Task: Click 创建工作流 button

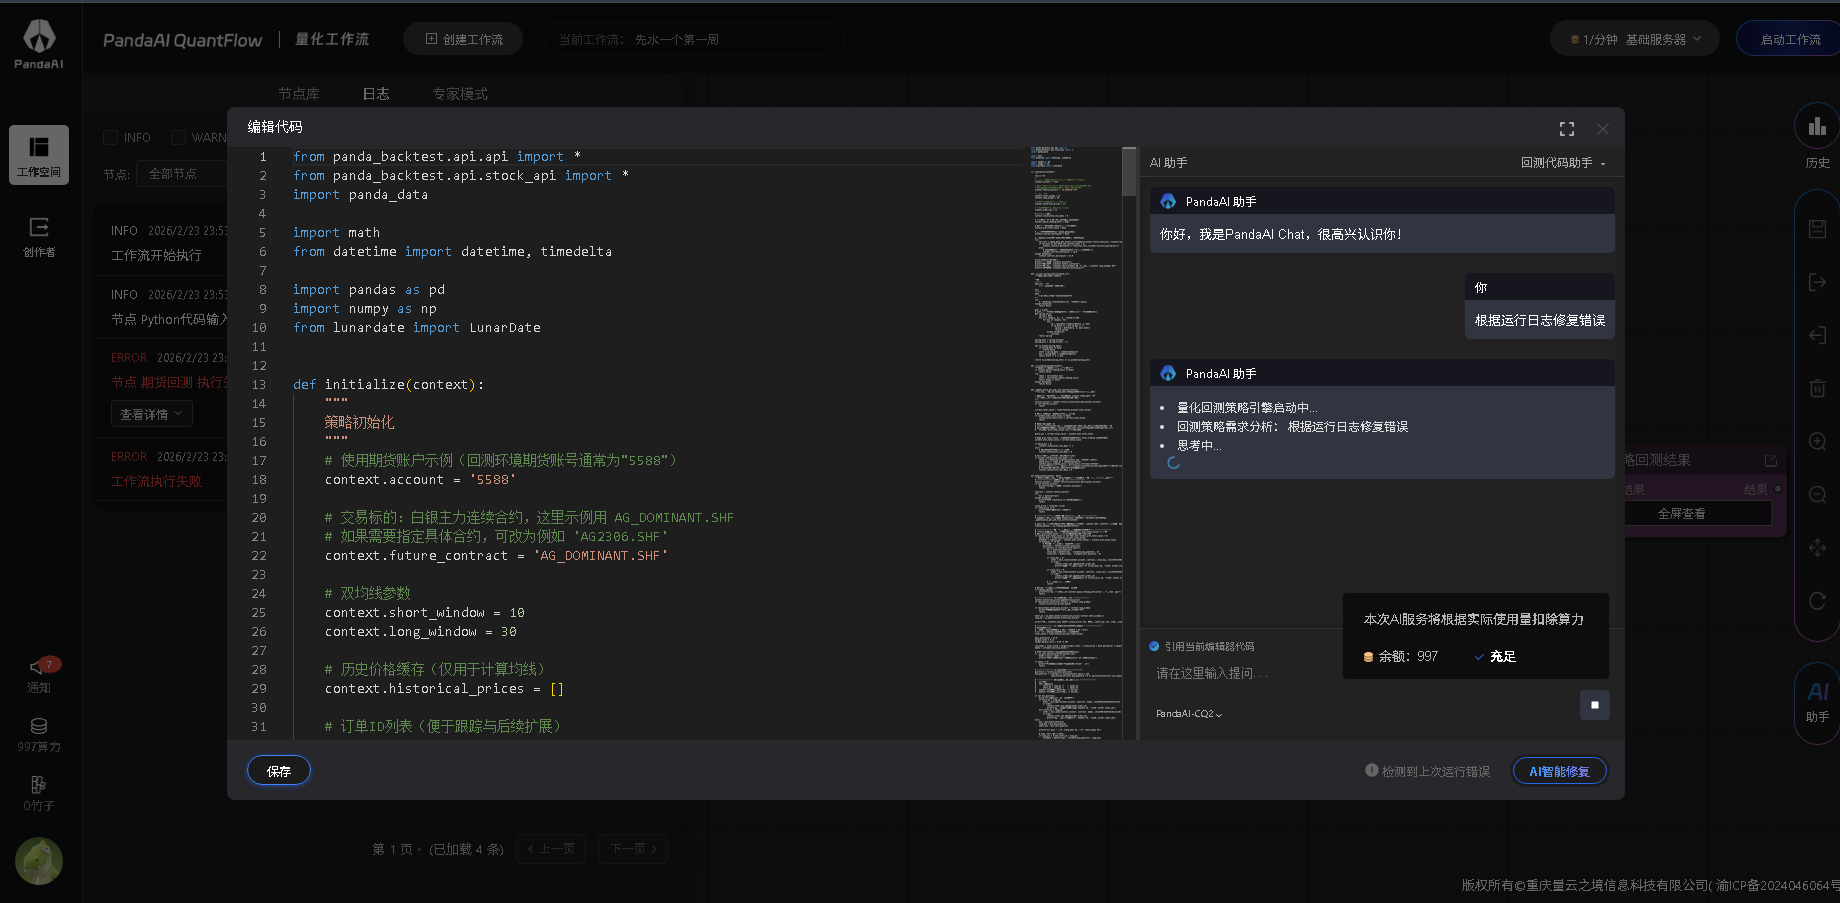Action: click(x=463, y=39)
